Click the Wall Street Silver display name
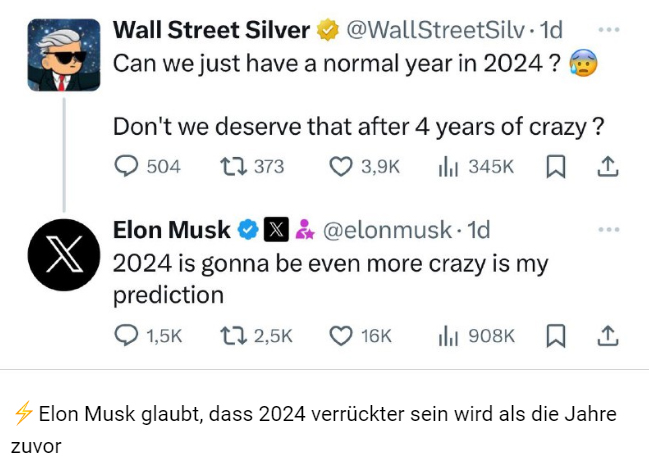649x469 pixels. pos(210,30)
